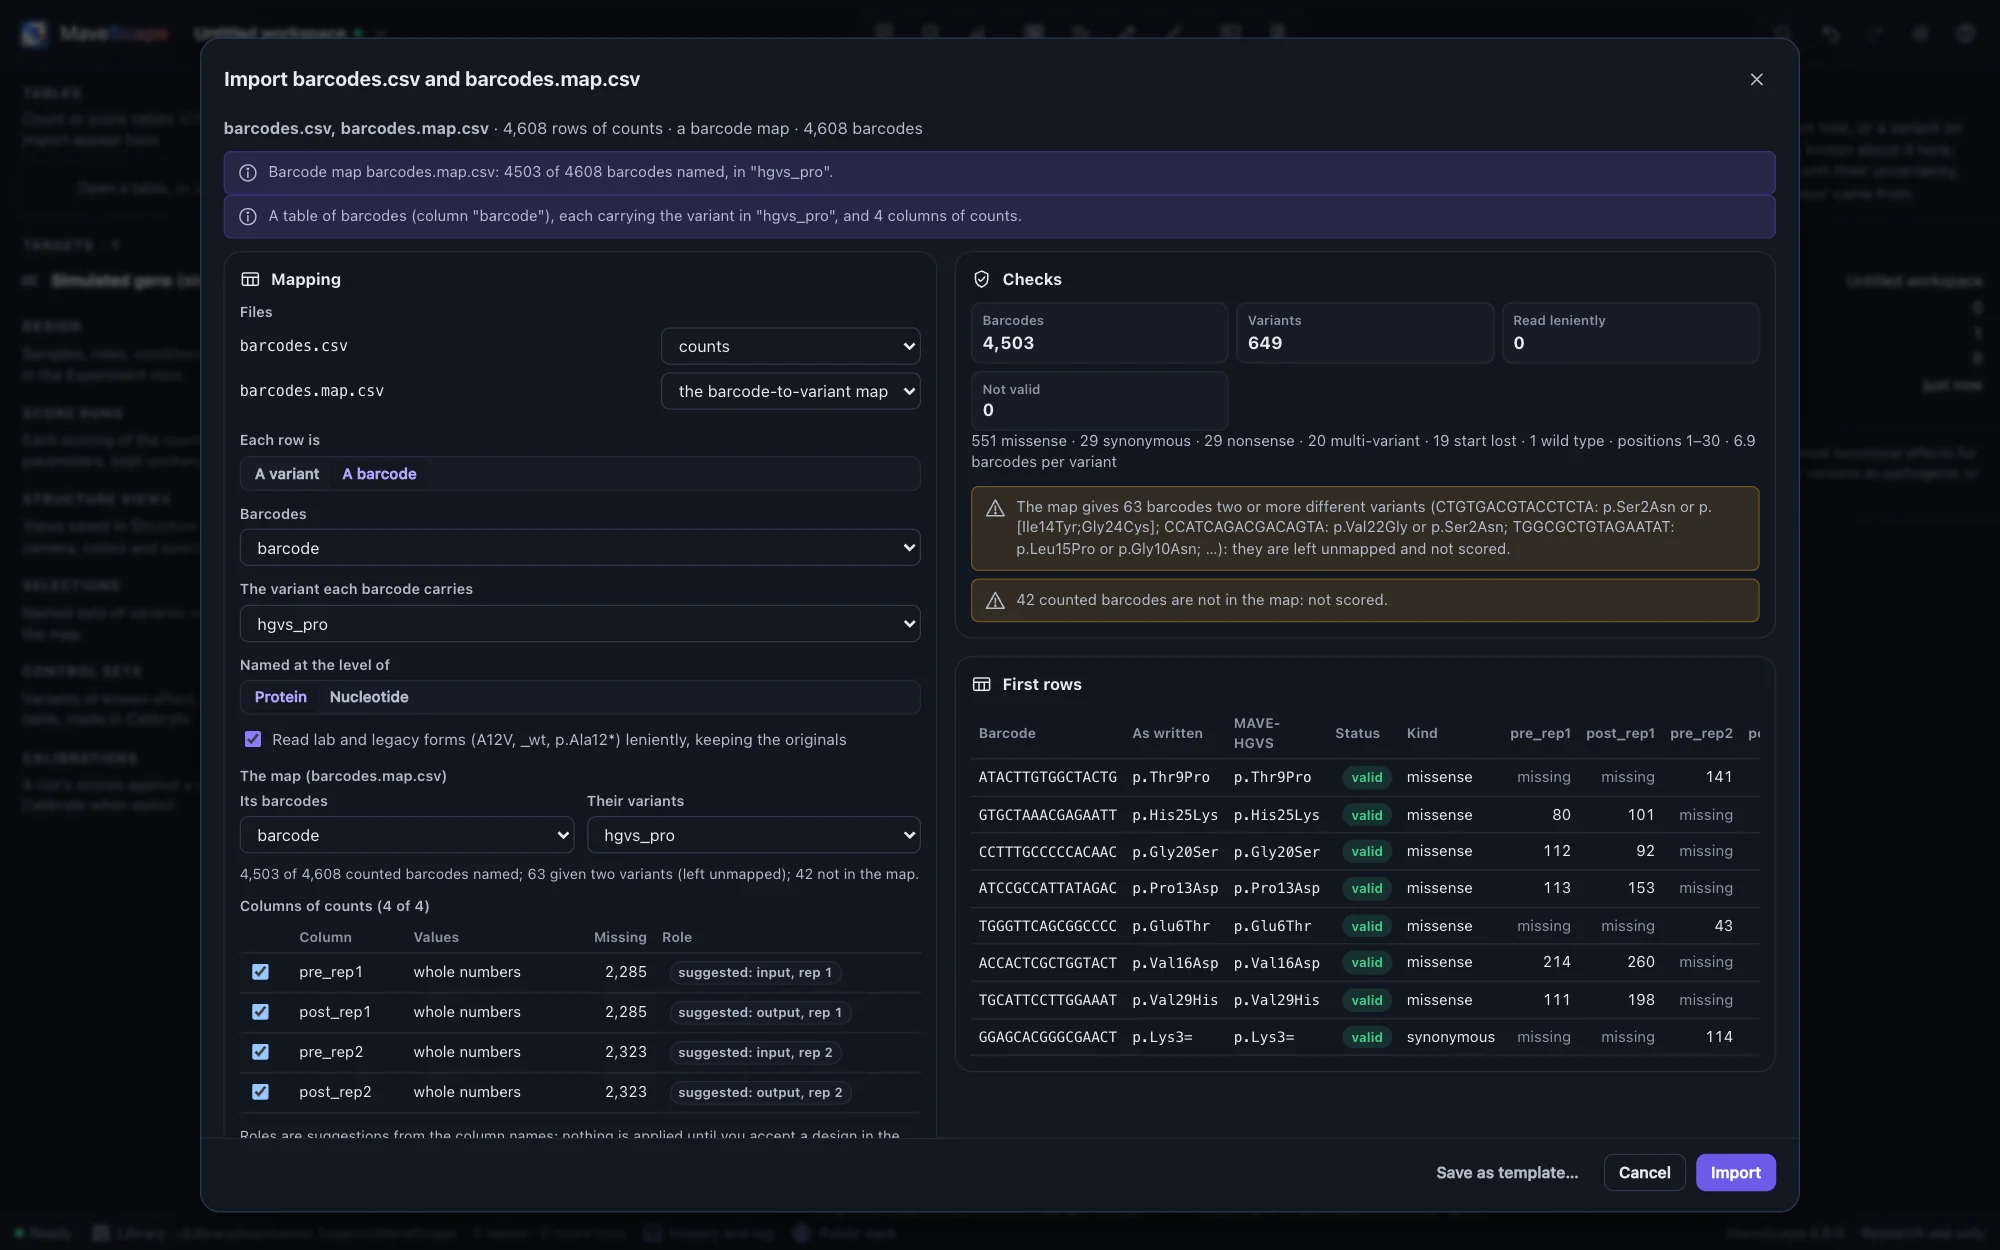Select 'A variant' row type
Screen dimensions: 2000x1250
(x=287, y=474)
